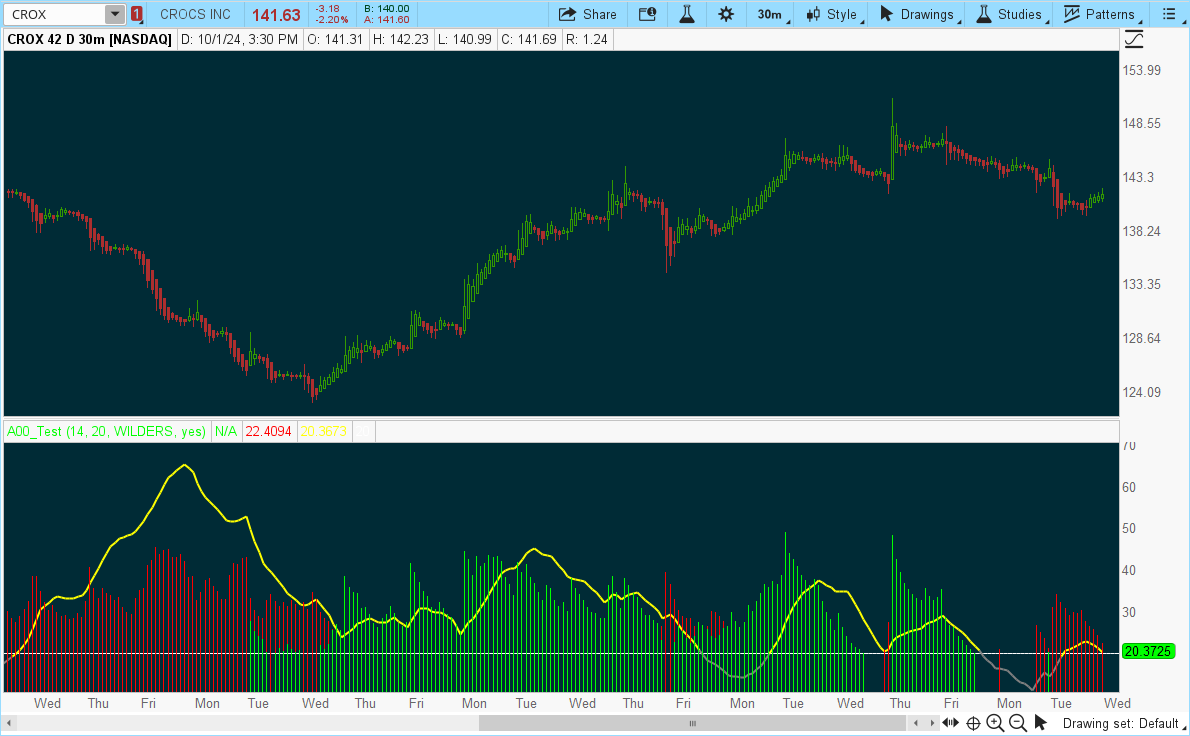Click the yellow study value 20.3673

(x=323, y=431)
